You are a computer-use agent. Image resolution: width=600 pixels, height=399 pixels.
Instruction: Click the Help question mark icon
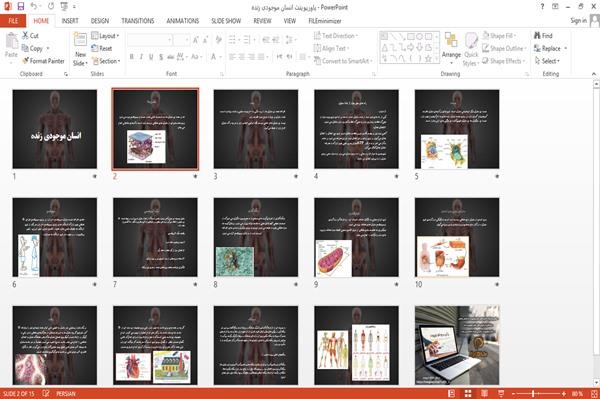tap(542, 6)
